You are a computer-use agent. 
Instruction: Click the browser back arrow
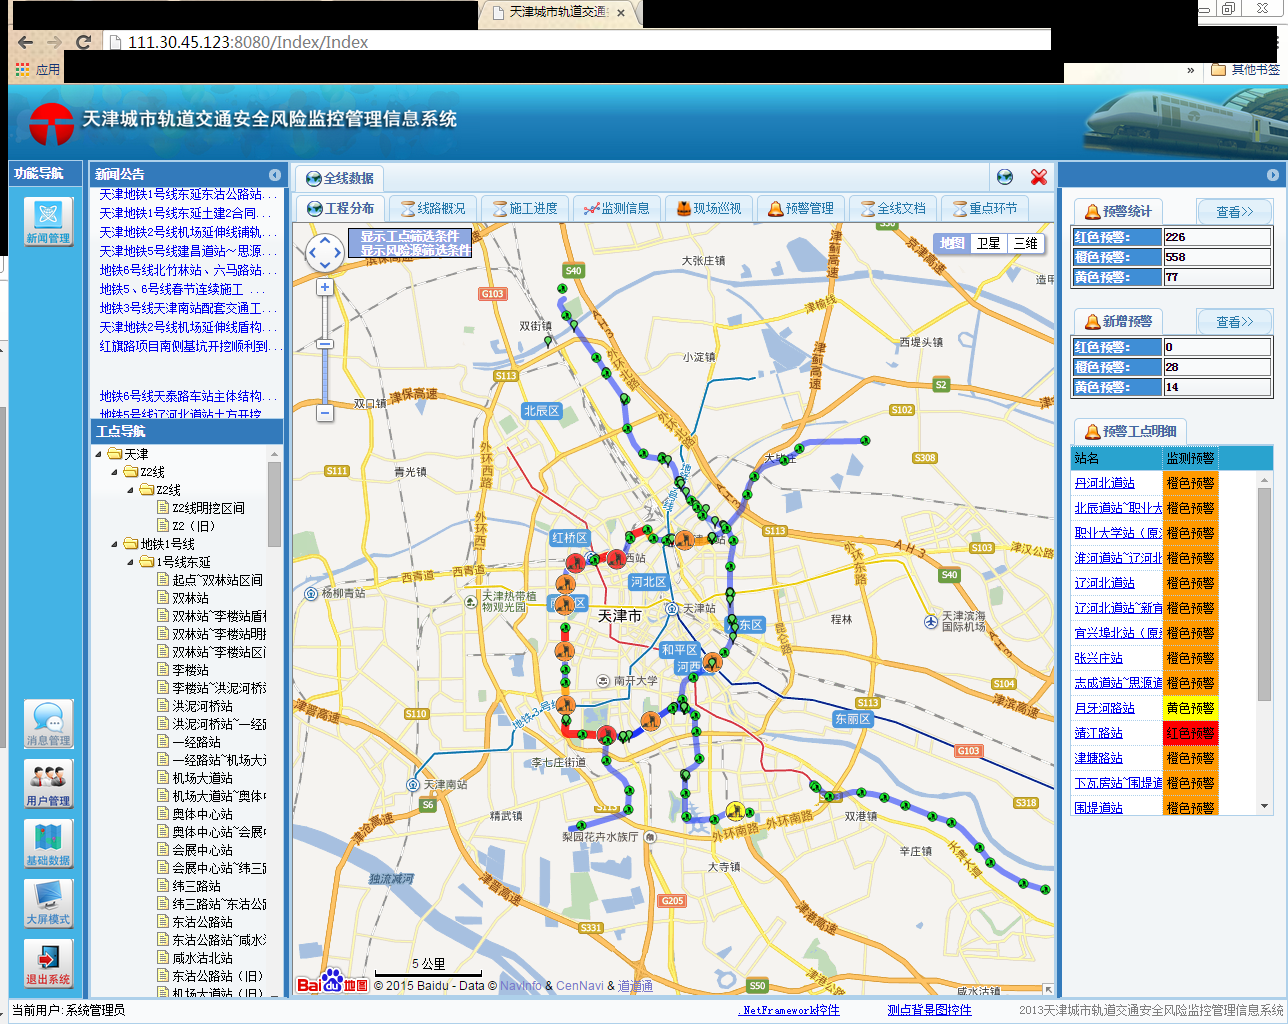click(26, 42)
